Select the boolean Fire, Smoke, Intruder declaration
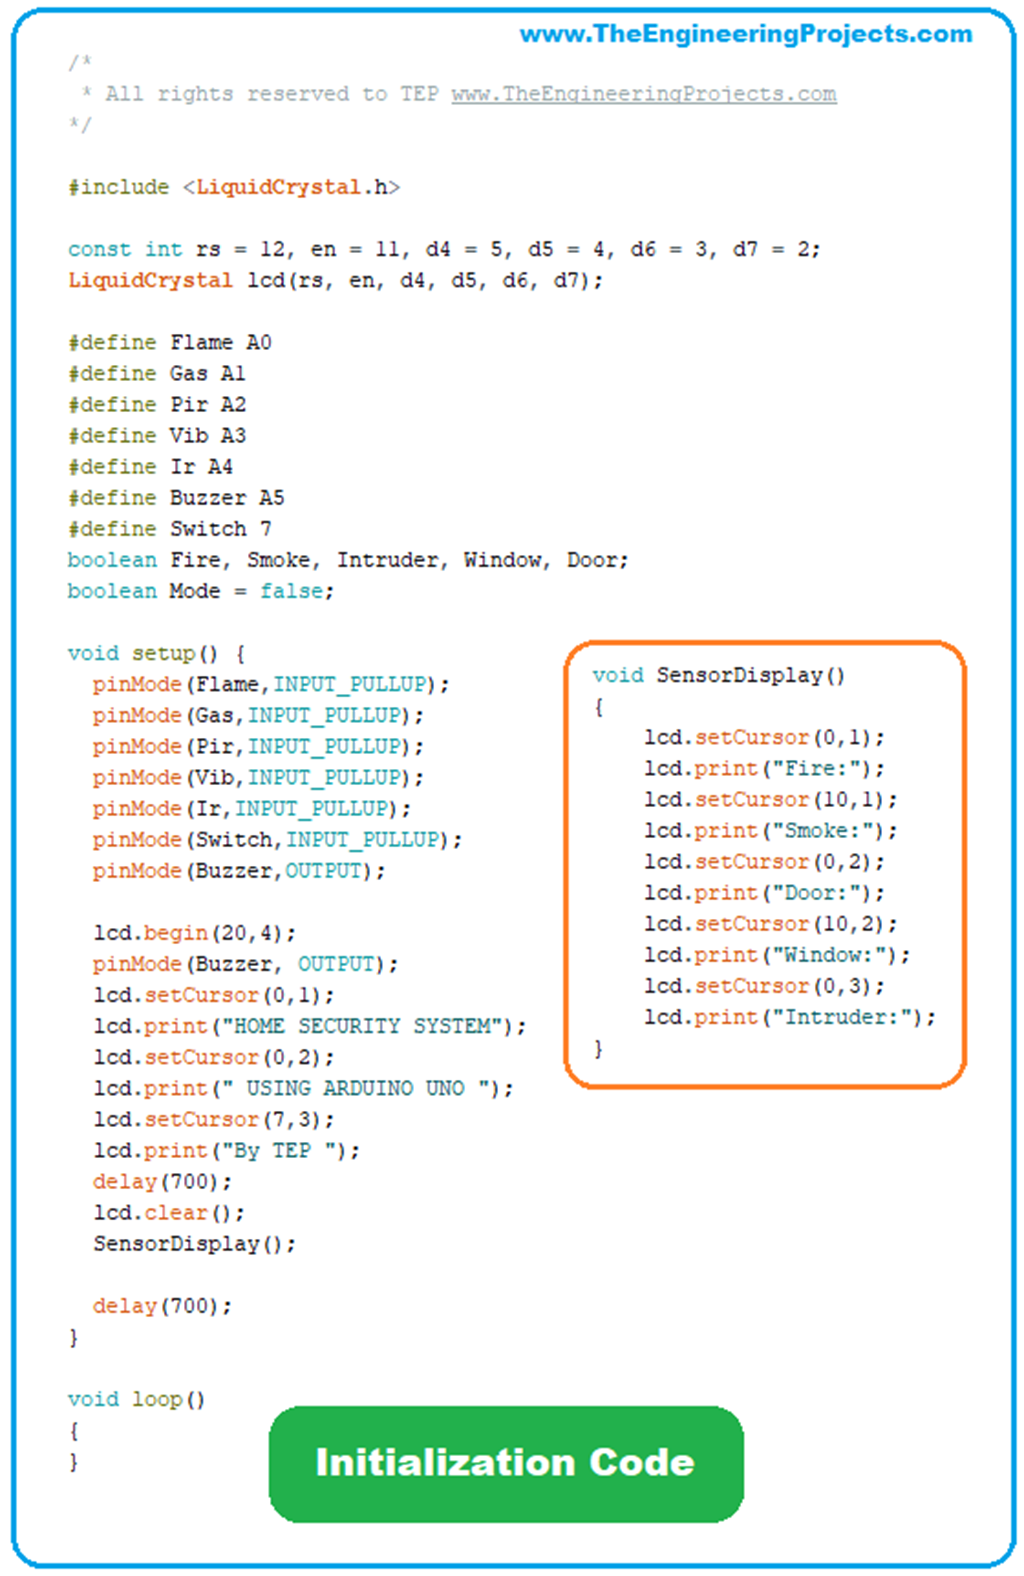Image resolution: width=1024 pixels, height=1576 pixels. (347, 560)
